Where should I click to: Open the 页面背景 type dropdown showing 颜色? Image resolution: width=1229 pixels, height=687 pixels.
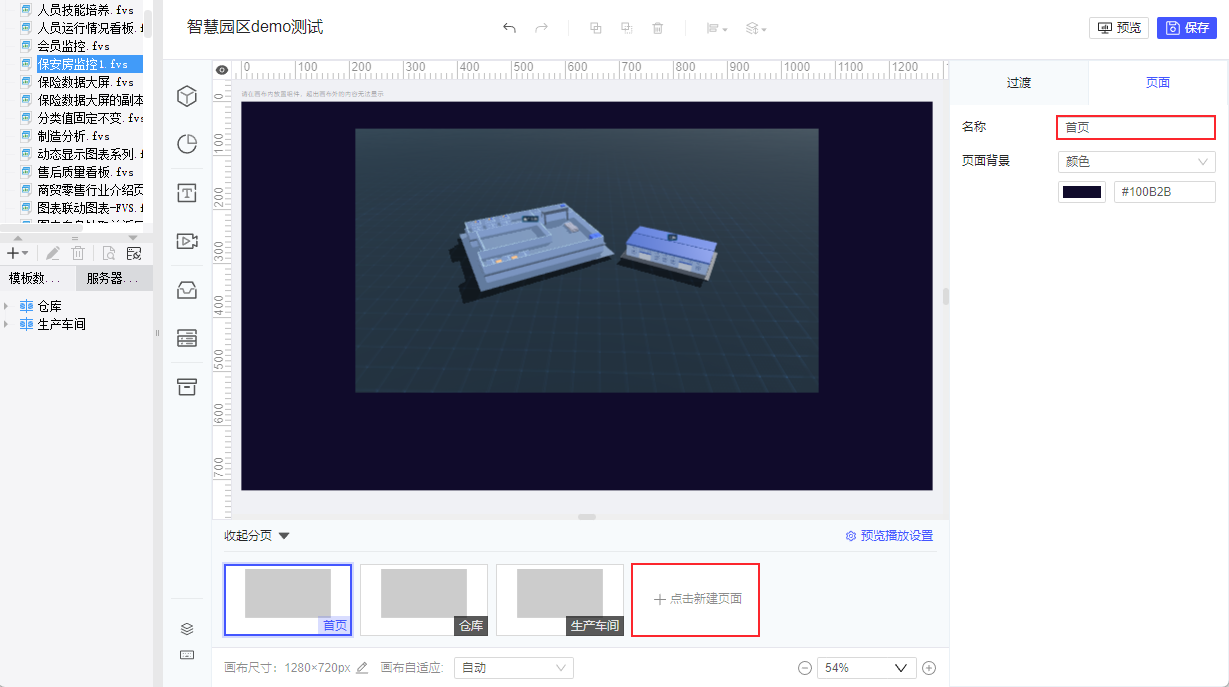click(x=1137, y=161)
